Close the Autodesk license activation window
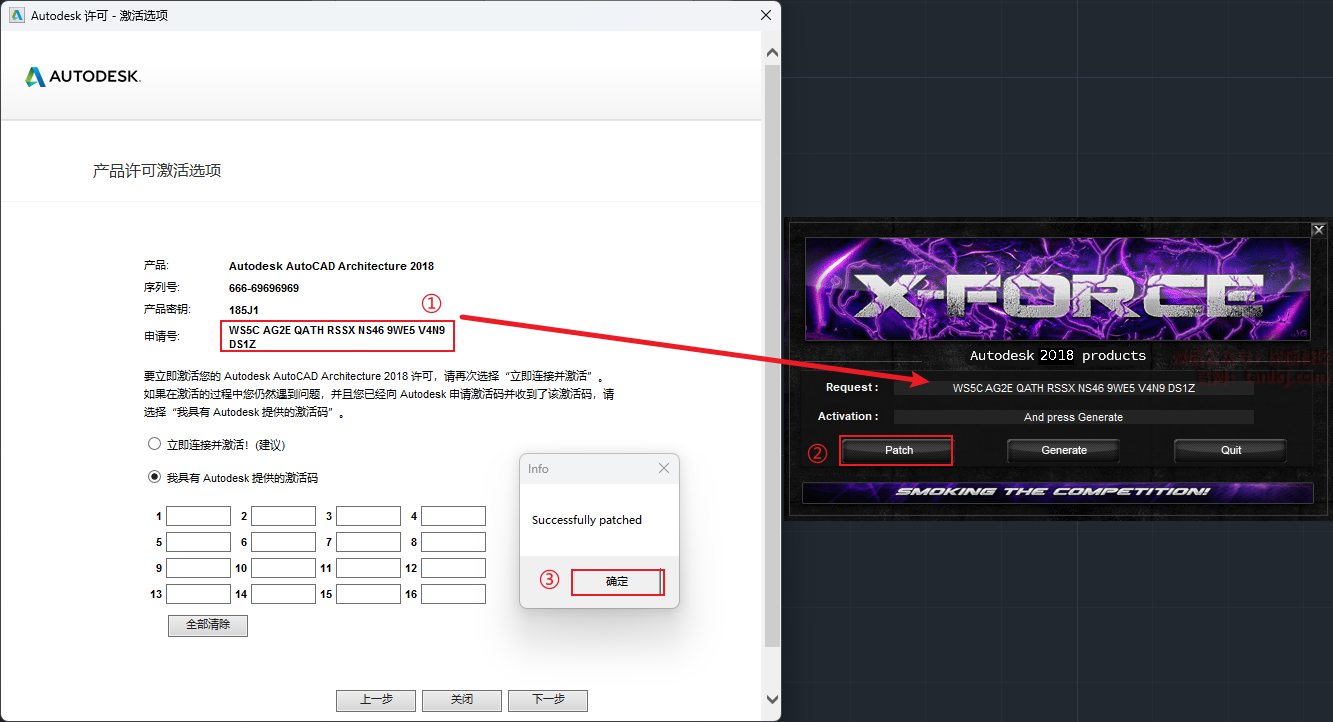 pos(766,15)
